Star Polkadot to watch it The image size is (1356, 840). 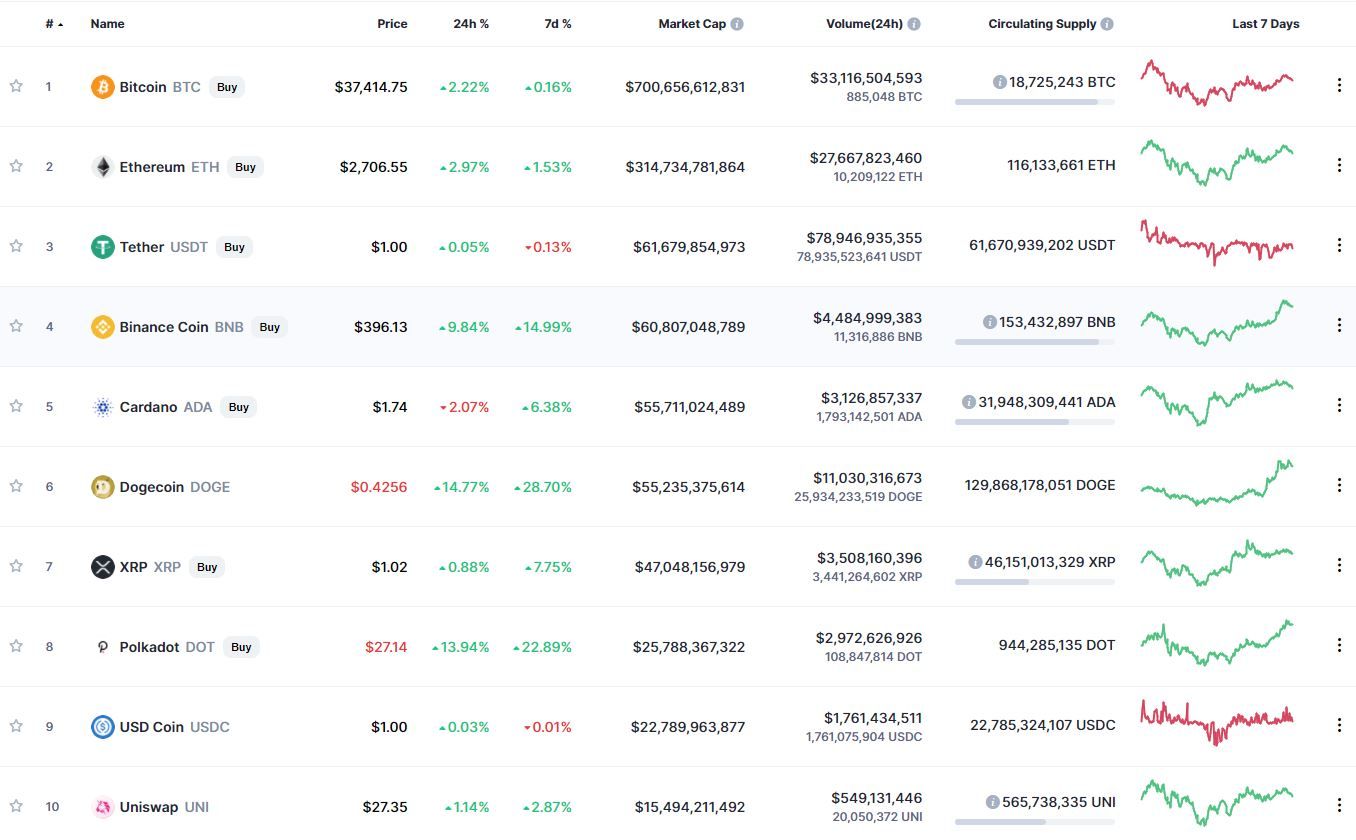16,646
